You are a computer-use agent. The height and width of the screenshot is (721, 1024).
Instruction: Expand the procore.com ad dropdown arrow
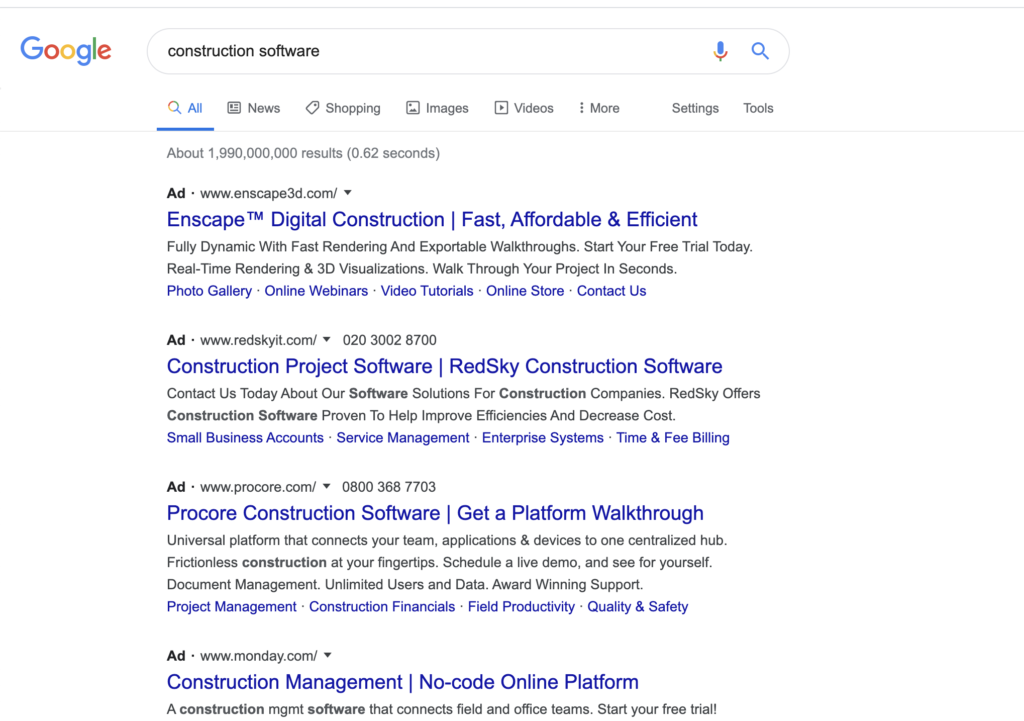pyautogui.click(x=327, y=487)
